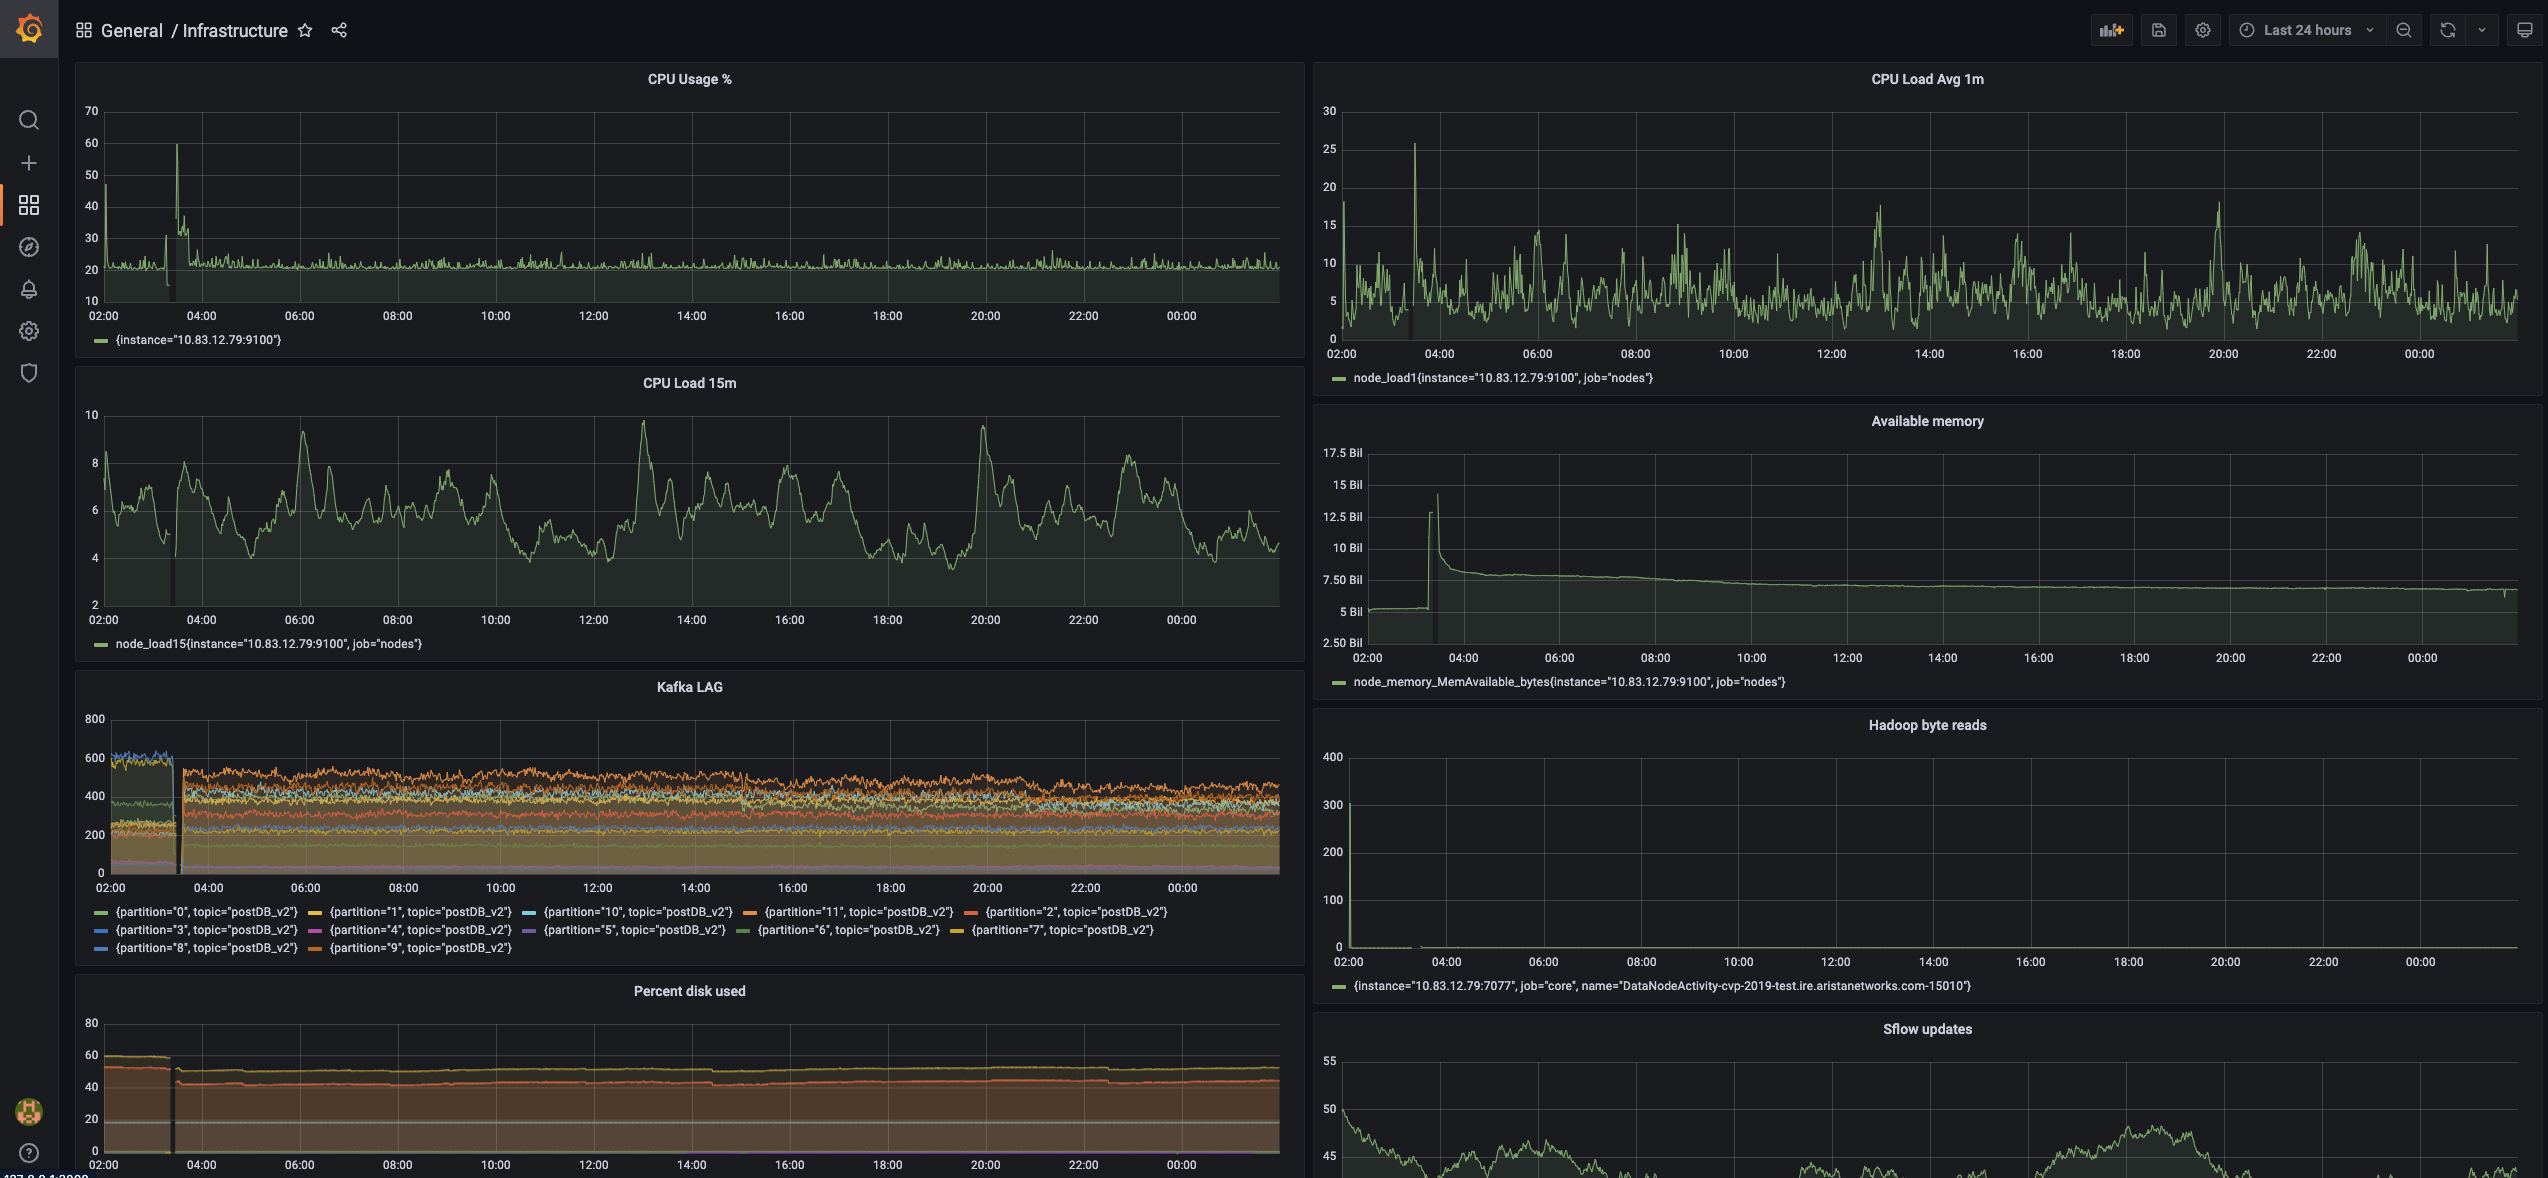Viewport: 2548px width, 1178px height.
Task: Click the share dashboard icon
Action: [x=339, y=31]
